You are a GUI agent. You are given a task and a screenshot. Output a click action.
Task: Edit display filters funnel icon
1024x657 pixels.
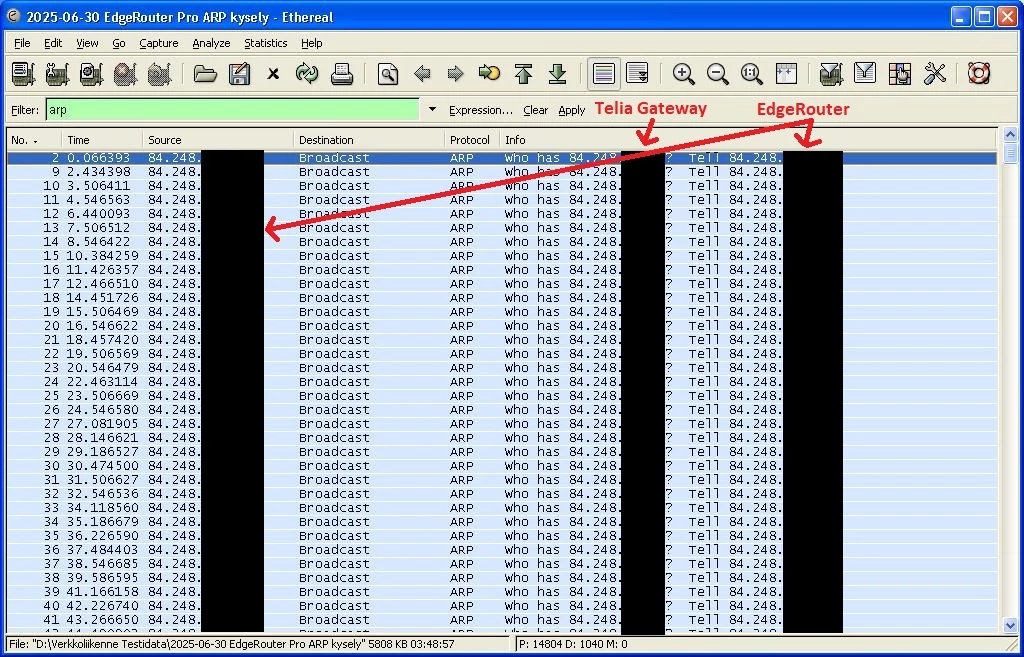pos(865,74)
